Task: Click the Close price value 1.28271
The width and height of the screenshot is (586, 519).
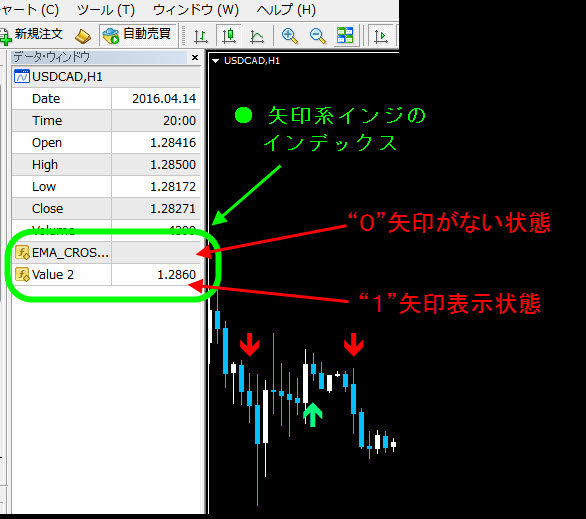Action: point(173,208)
